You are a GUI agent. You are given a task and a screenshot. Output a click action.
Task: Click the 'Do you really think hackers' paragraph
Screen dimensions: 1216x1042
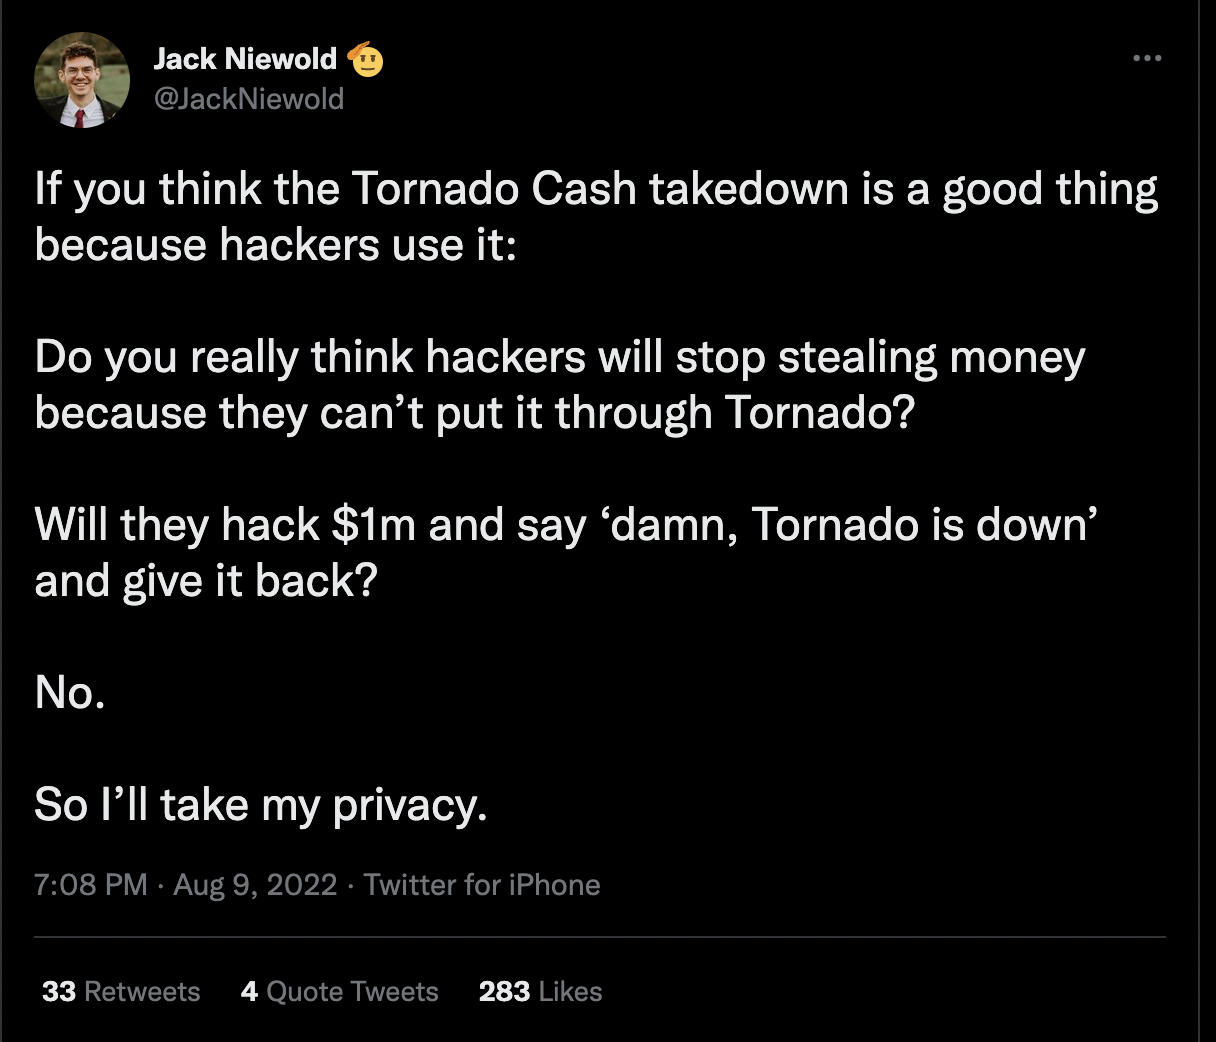[x=560, y=385]
